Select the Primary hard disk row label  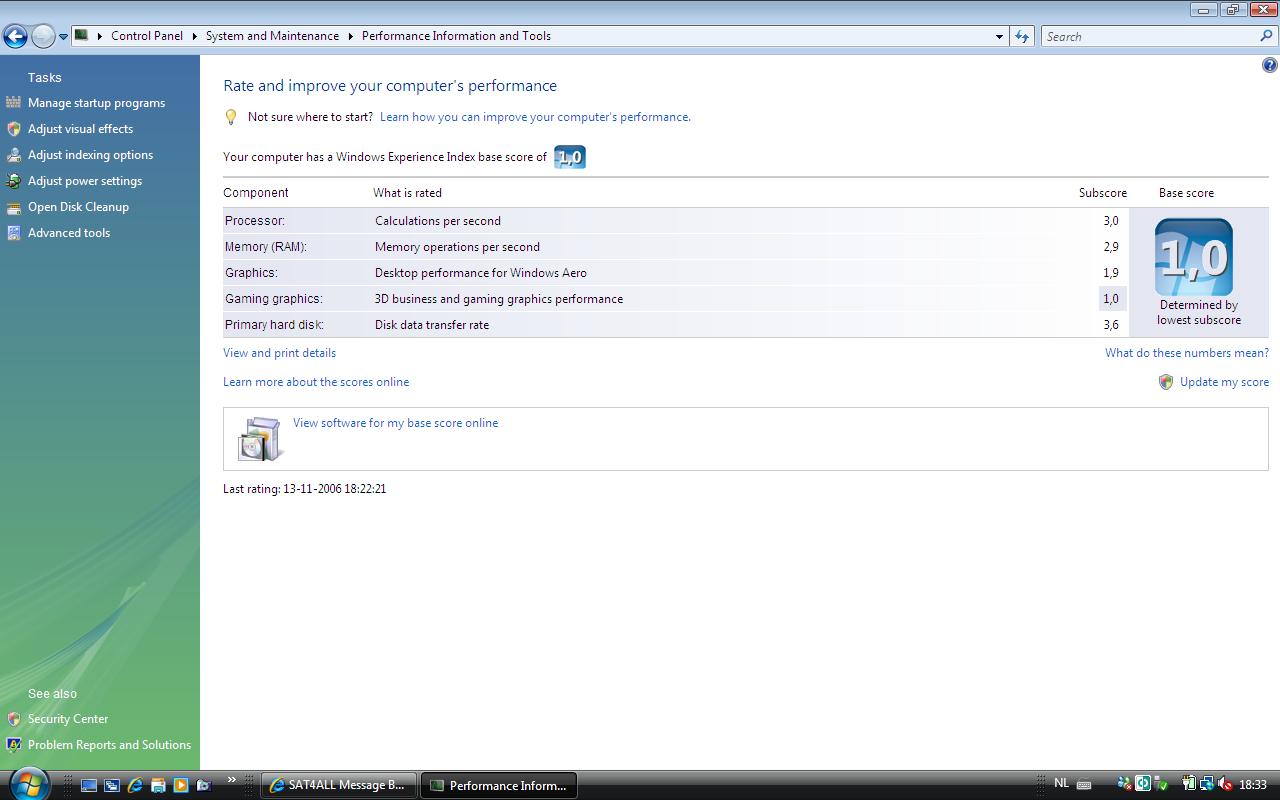pos(274,325)
